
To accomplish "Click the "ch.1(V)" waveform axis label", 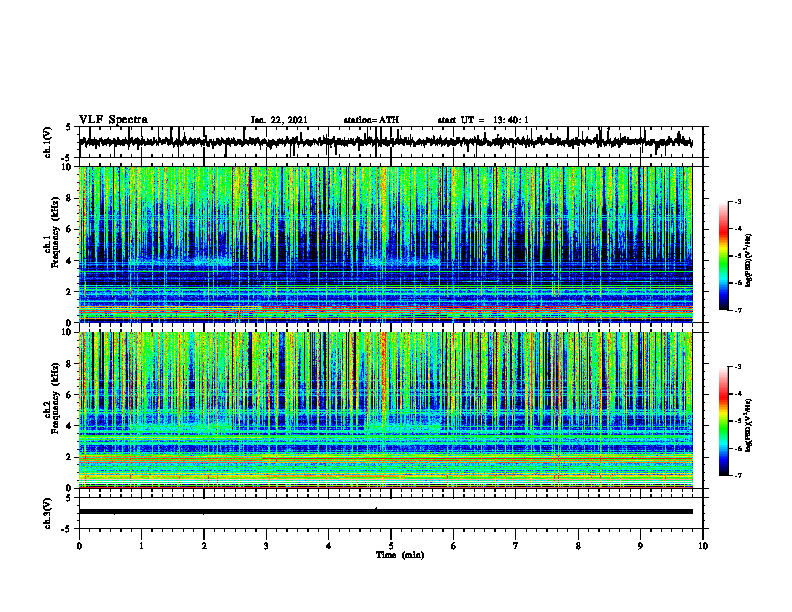I will pos(48,142).
